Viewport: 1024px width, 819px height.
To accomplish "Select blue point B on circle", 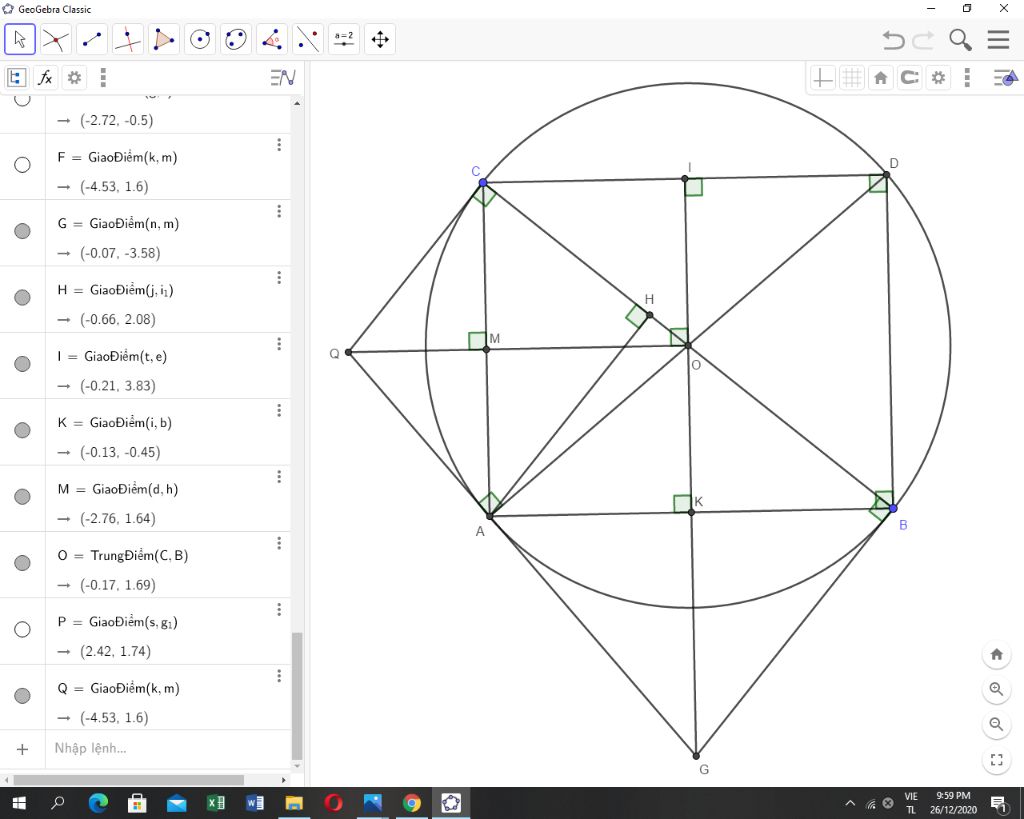I will (893, 508).
